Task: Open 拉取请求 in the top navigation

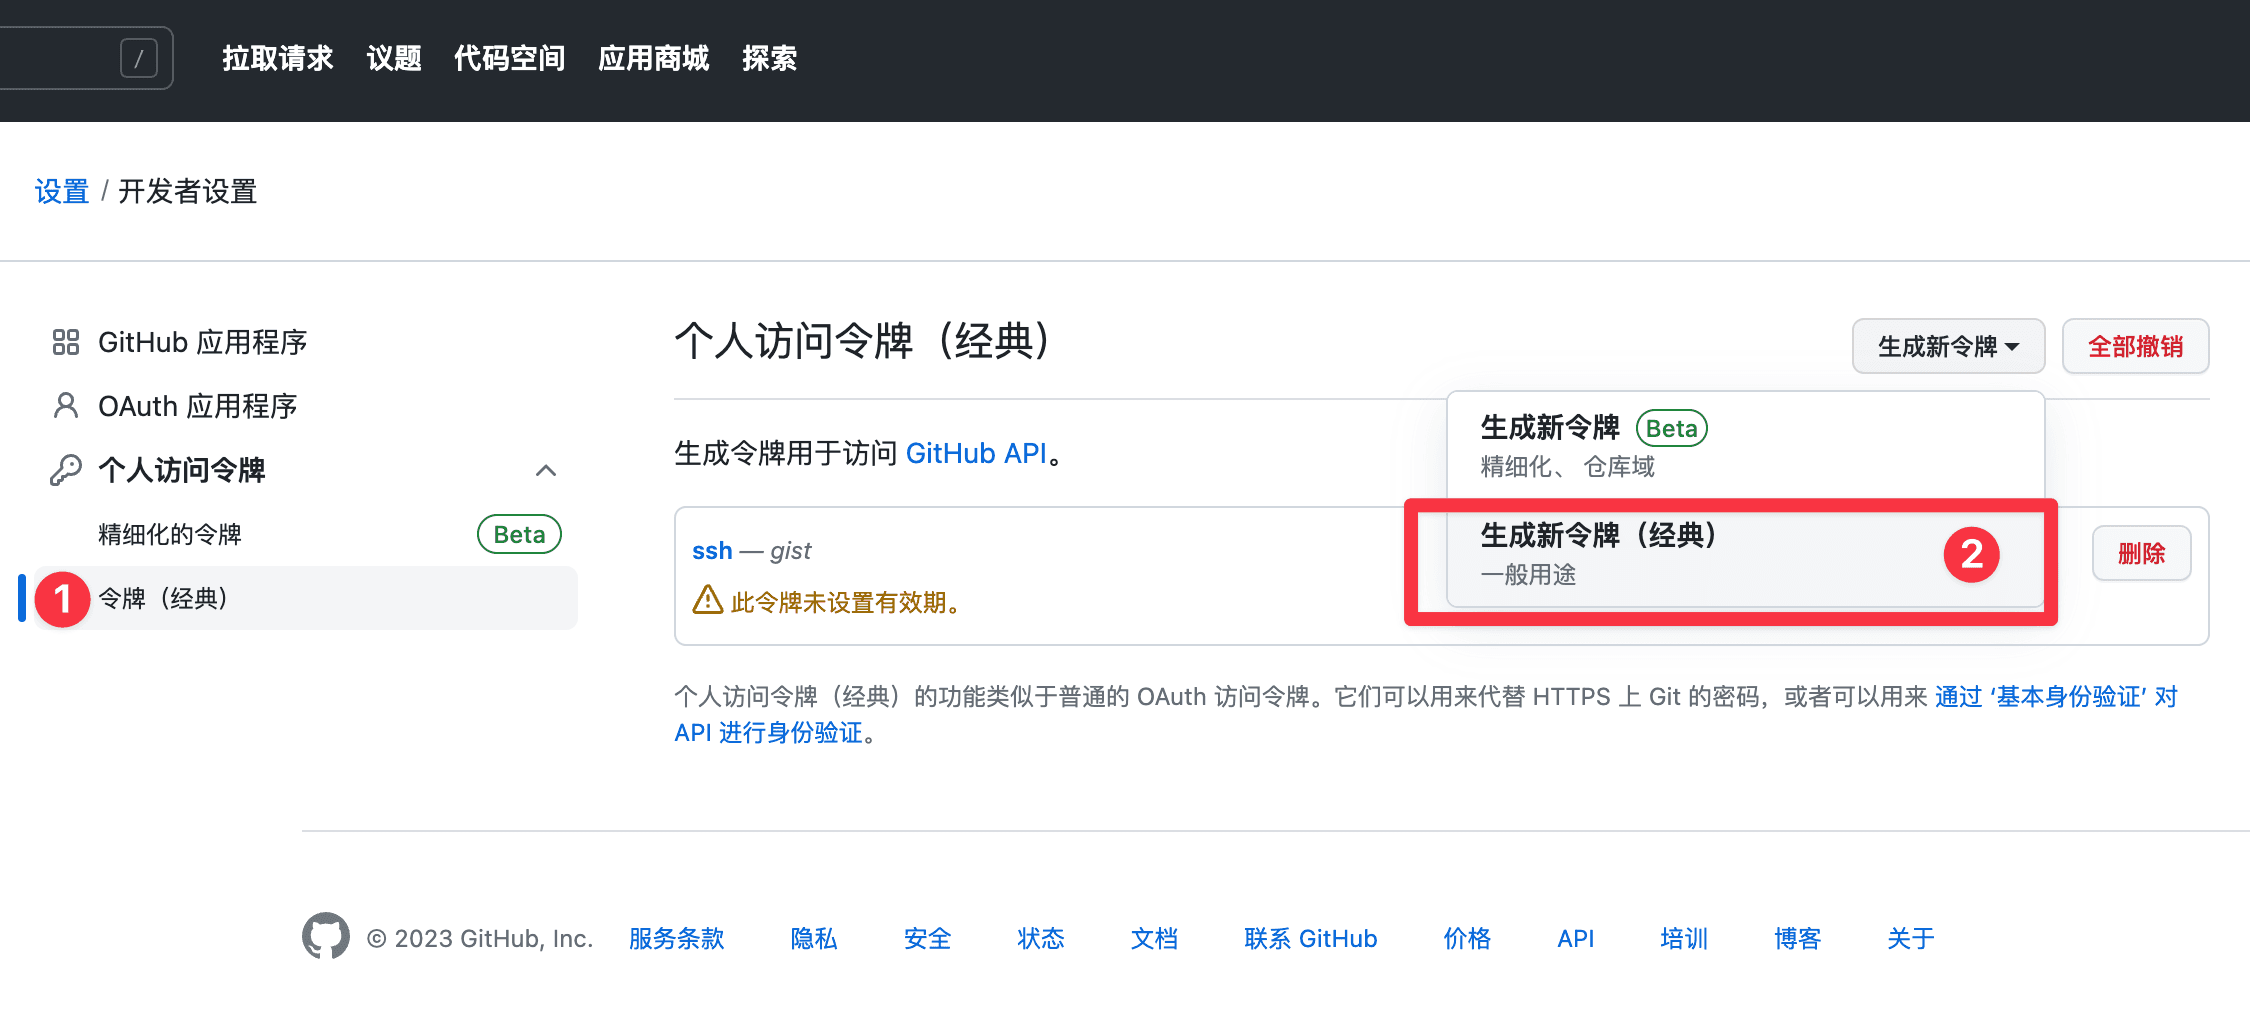Action: [x=278, y=59]
